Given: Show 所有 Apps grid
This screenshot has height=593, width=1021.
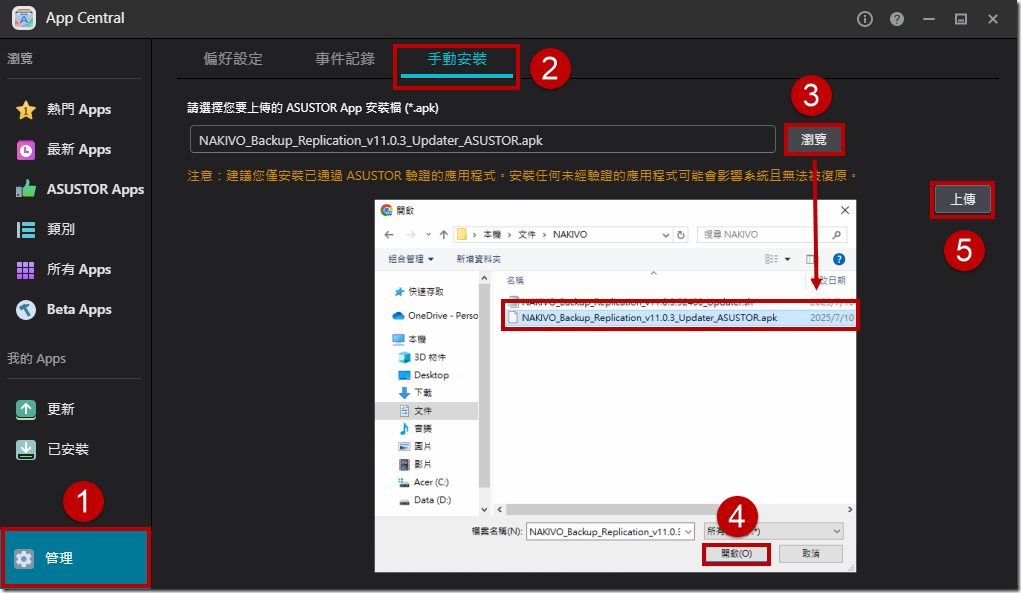Looking at the screenshot, I should (x=64, y=269).
